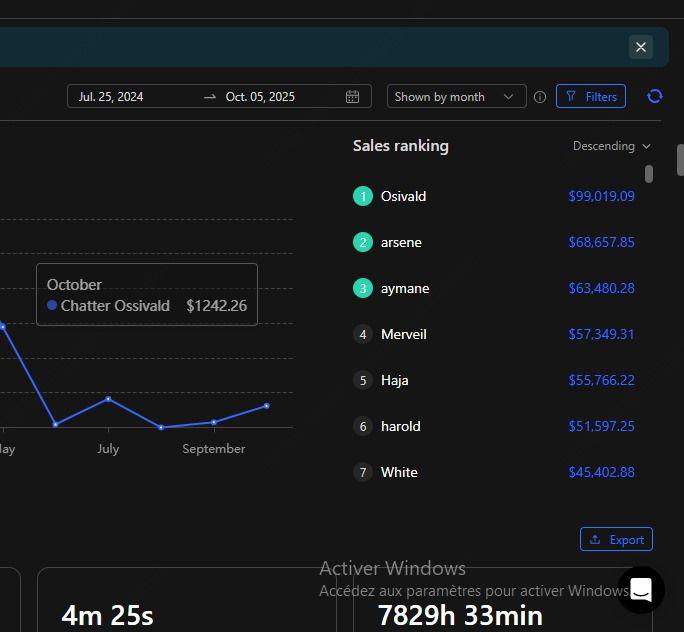
Task: Click the October data point on chart
Action: coord(266,405)
